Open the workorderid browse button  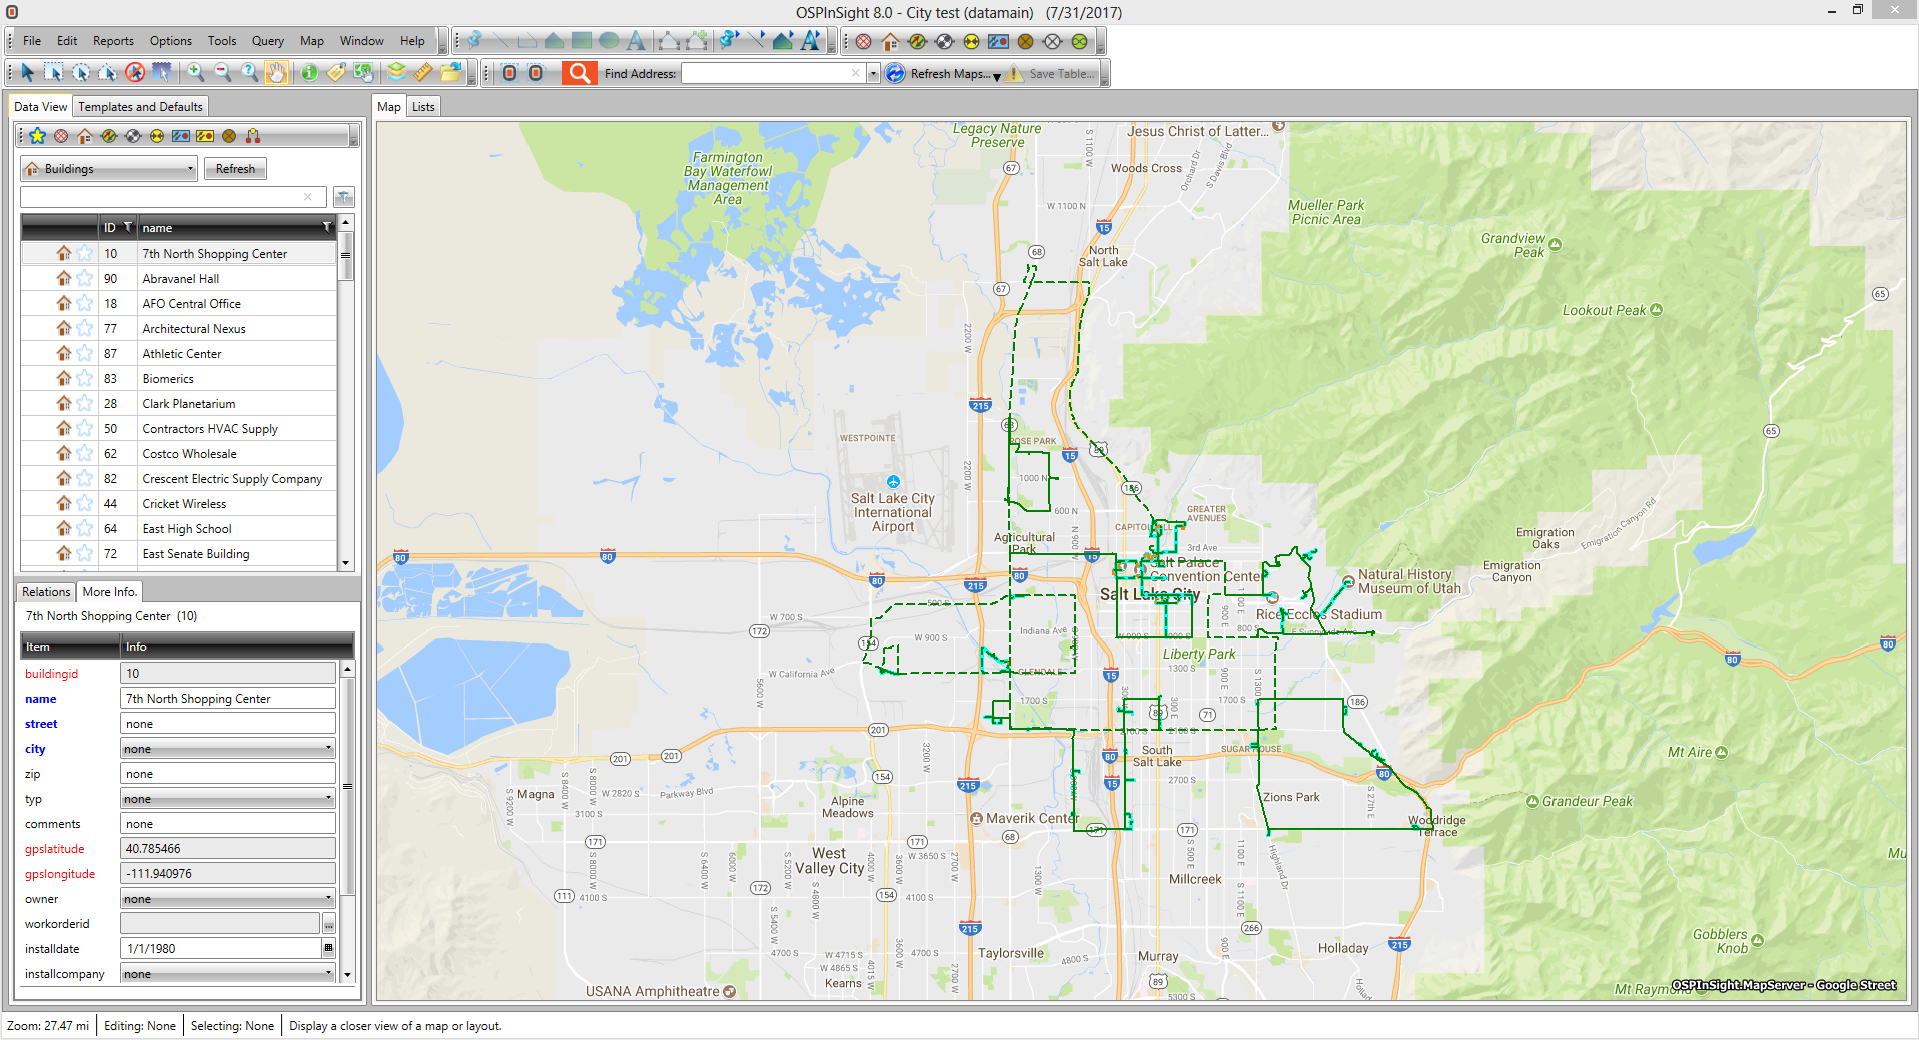[328, 924]
